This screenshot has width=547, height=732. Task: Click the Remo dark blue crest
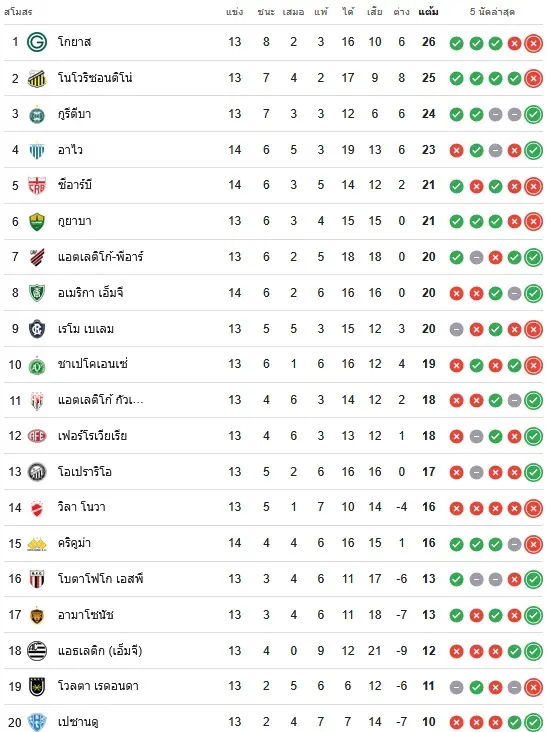pyautogui.click(x=37, y=329)
